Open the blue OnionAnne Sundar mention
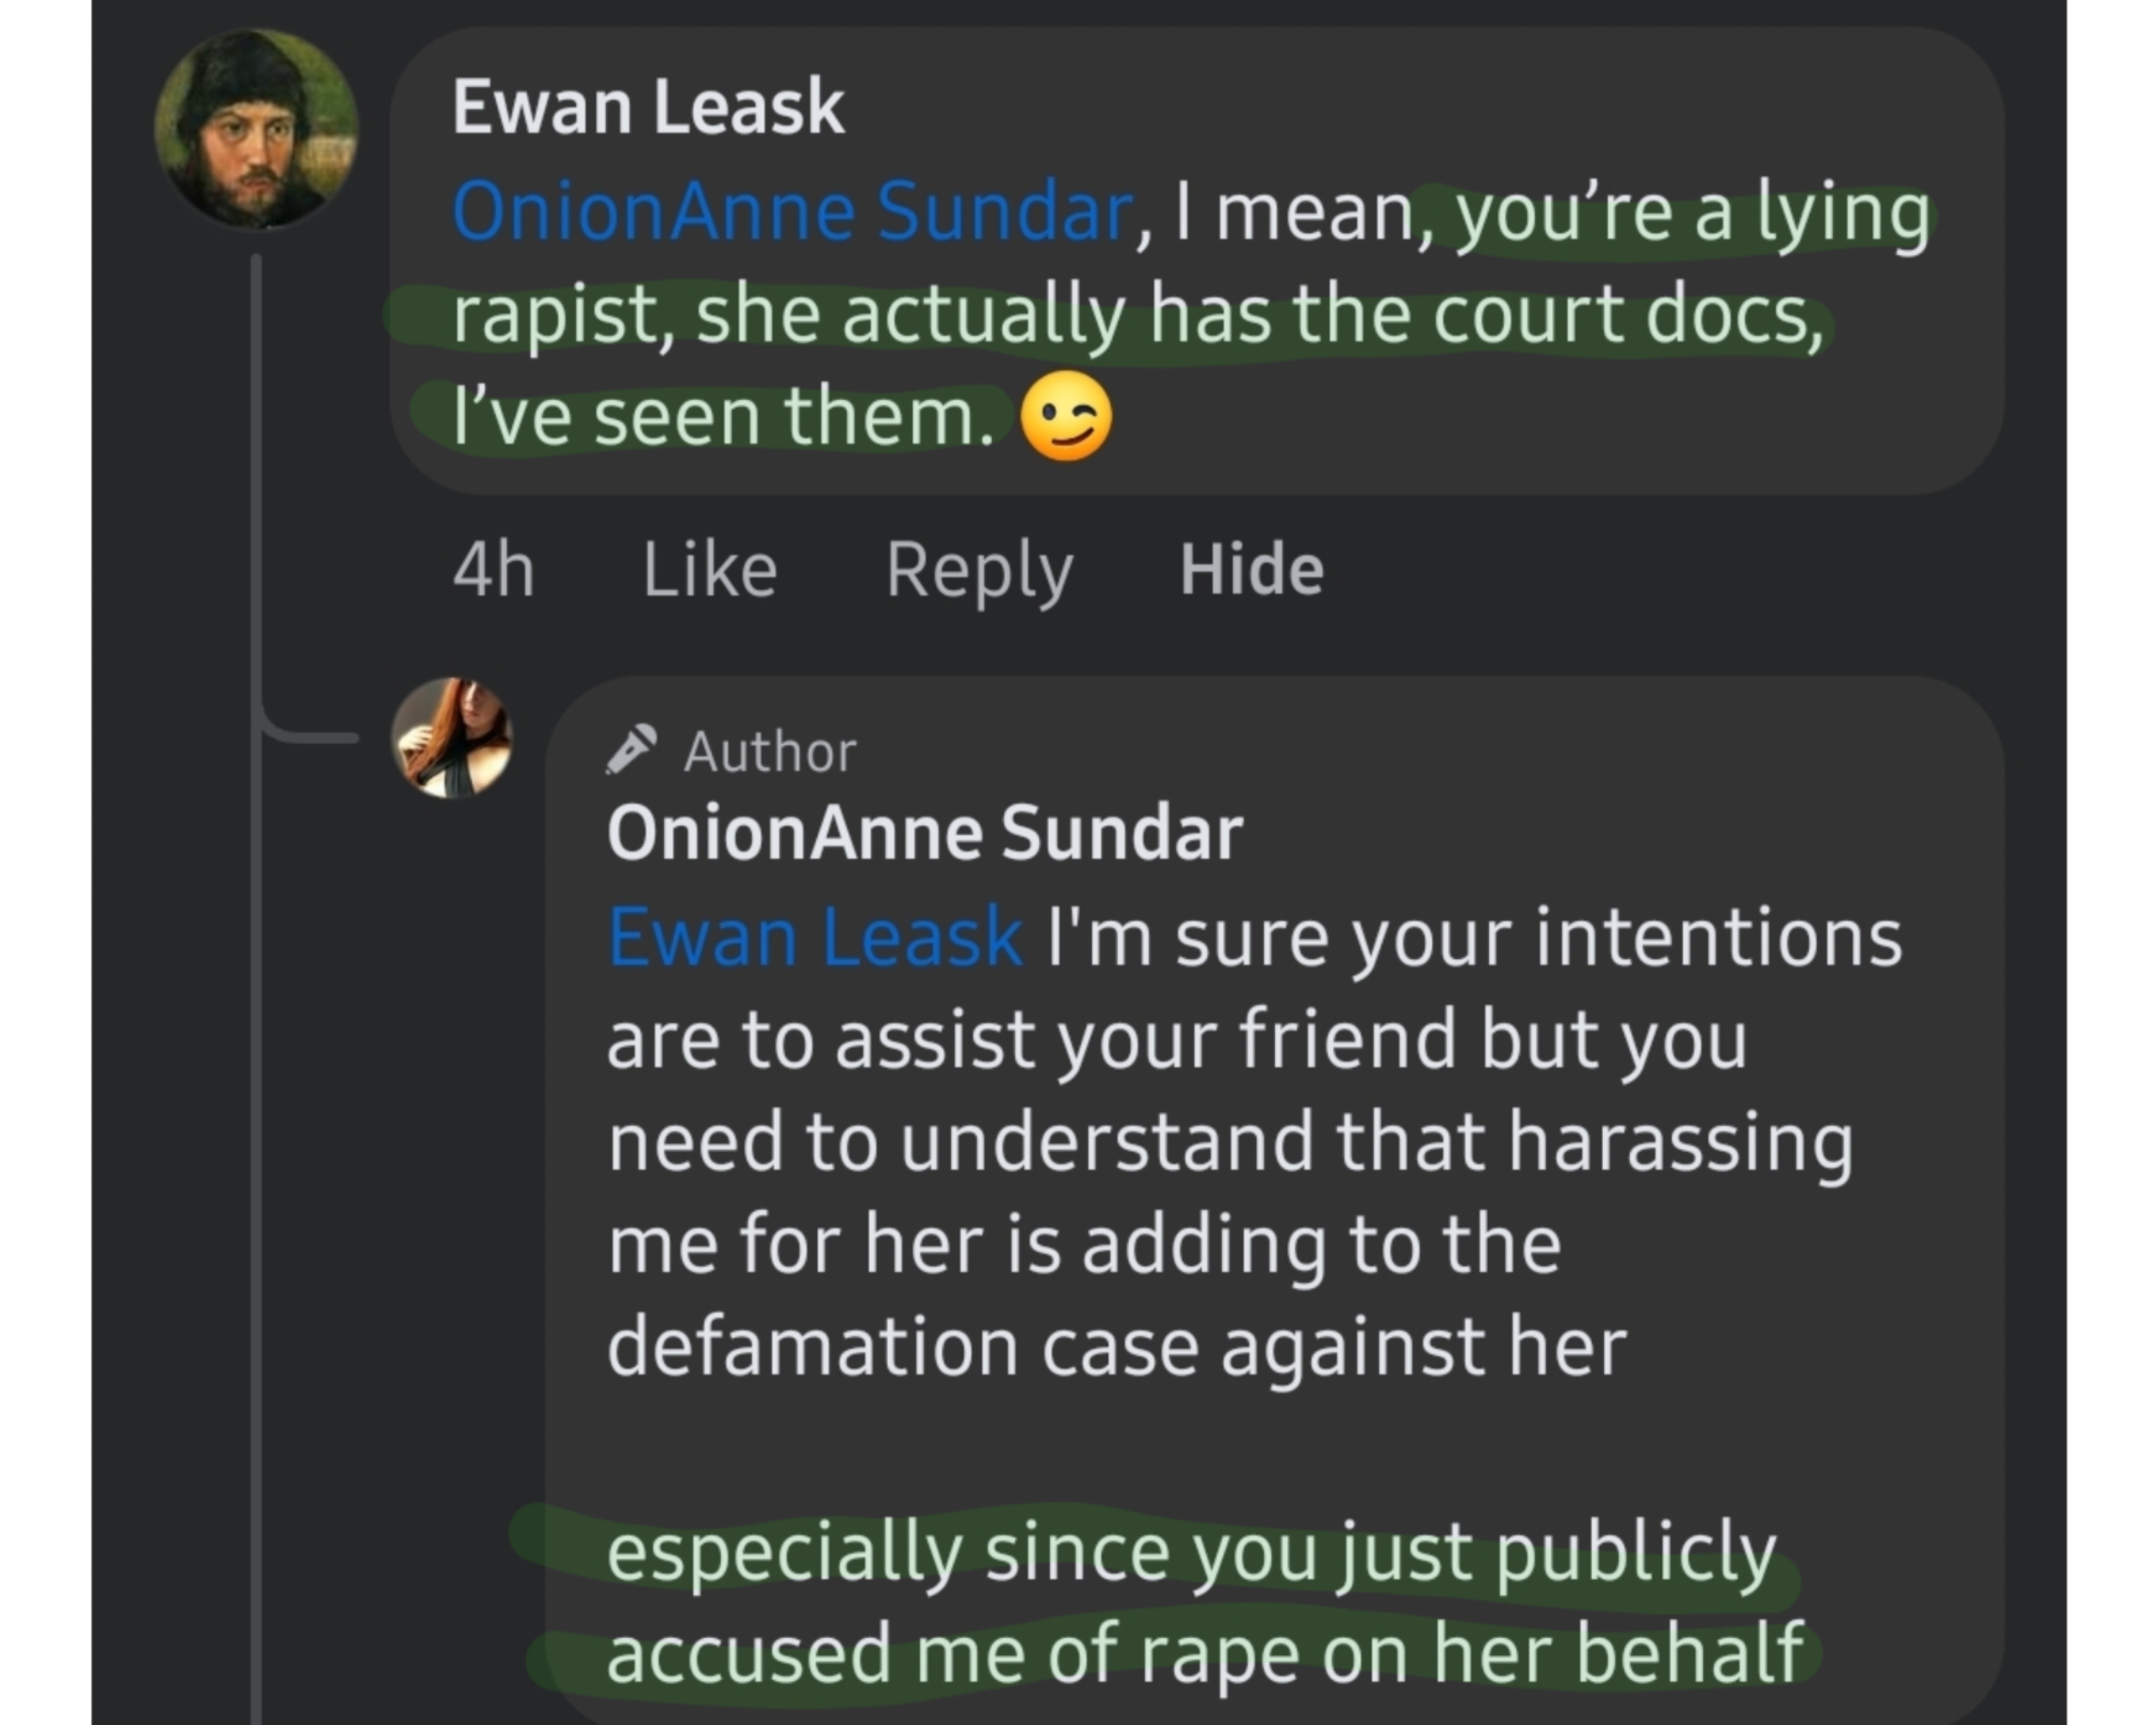 792,212
